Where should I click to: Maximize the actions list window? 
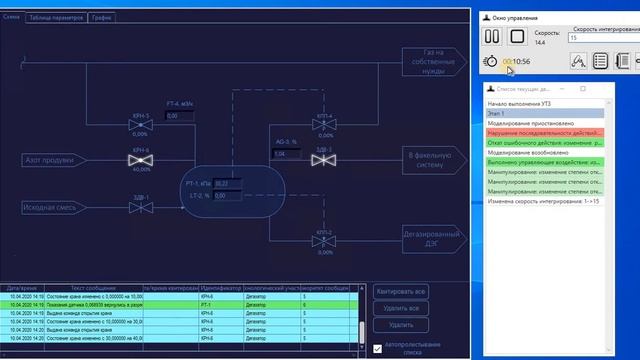point(583,89)
